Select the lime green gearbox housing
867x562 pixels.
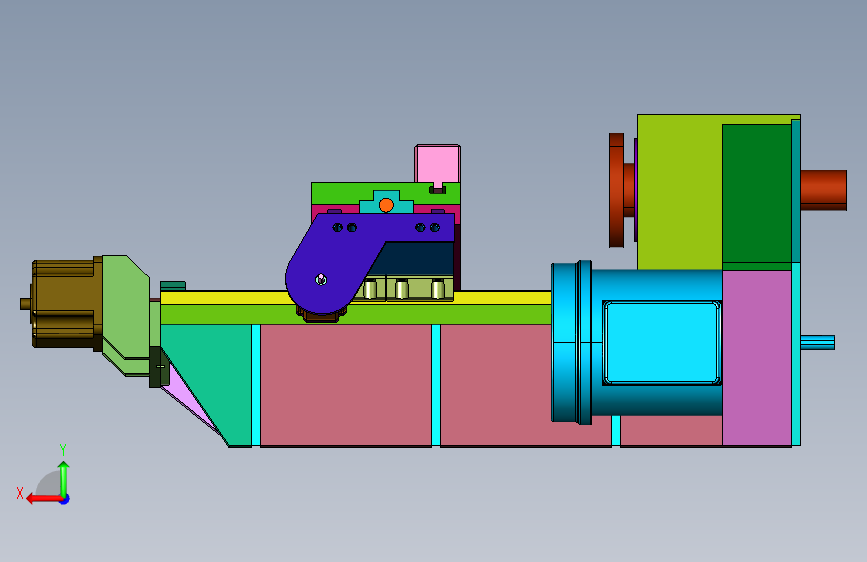pos(679,191)
